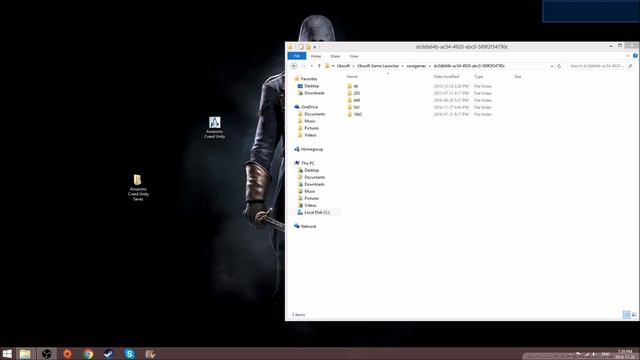Switch to large icons view layout icon
640x360 pixels.
[634, 314]
